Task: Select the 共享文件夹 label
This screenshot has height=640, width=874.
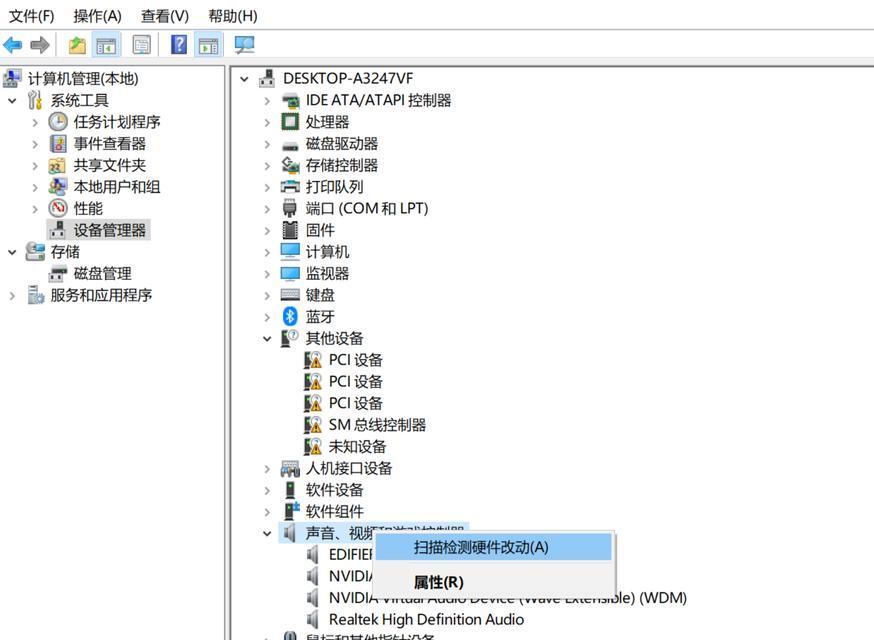Action: [109, 165]
